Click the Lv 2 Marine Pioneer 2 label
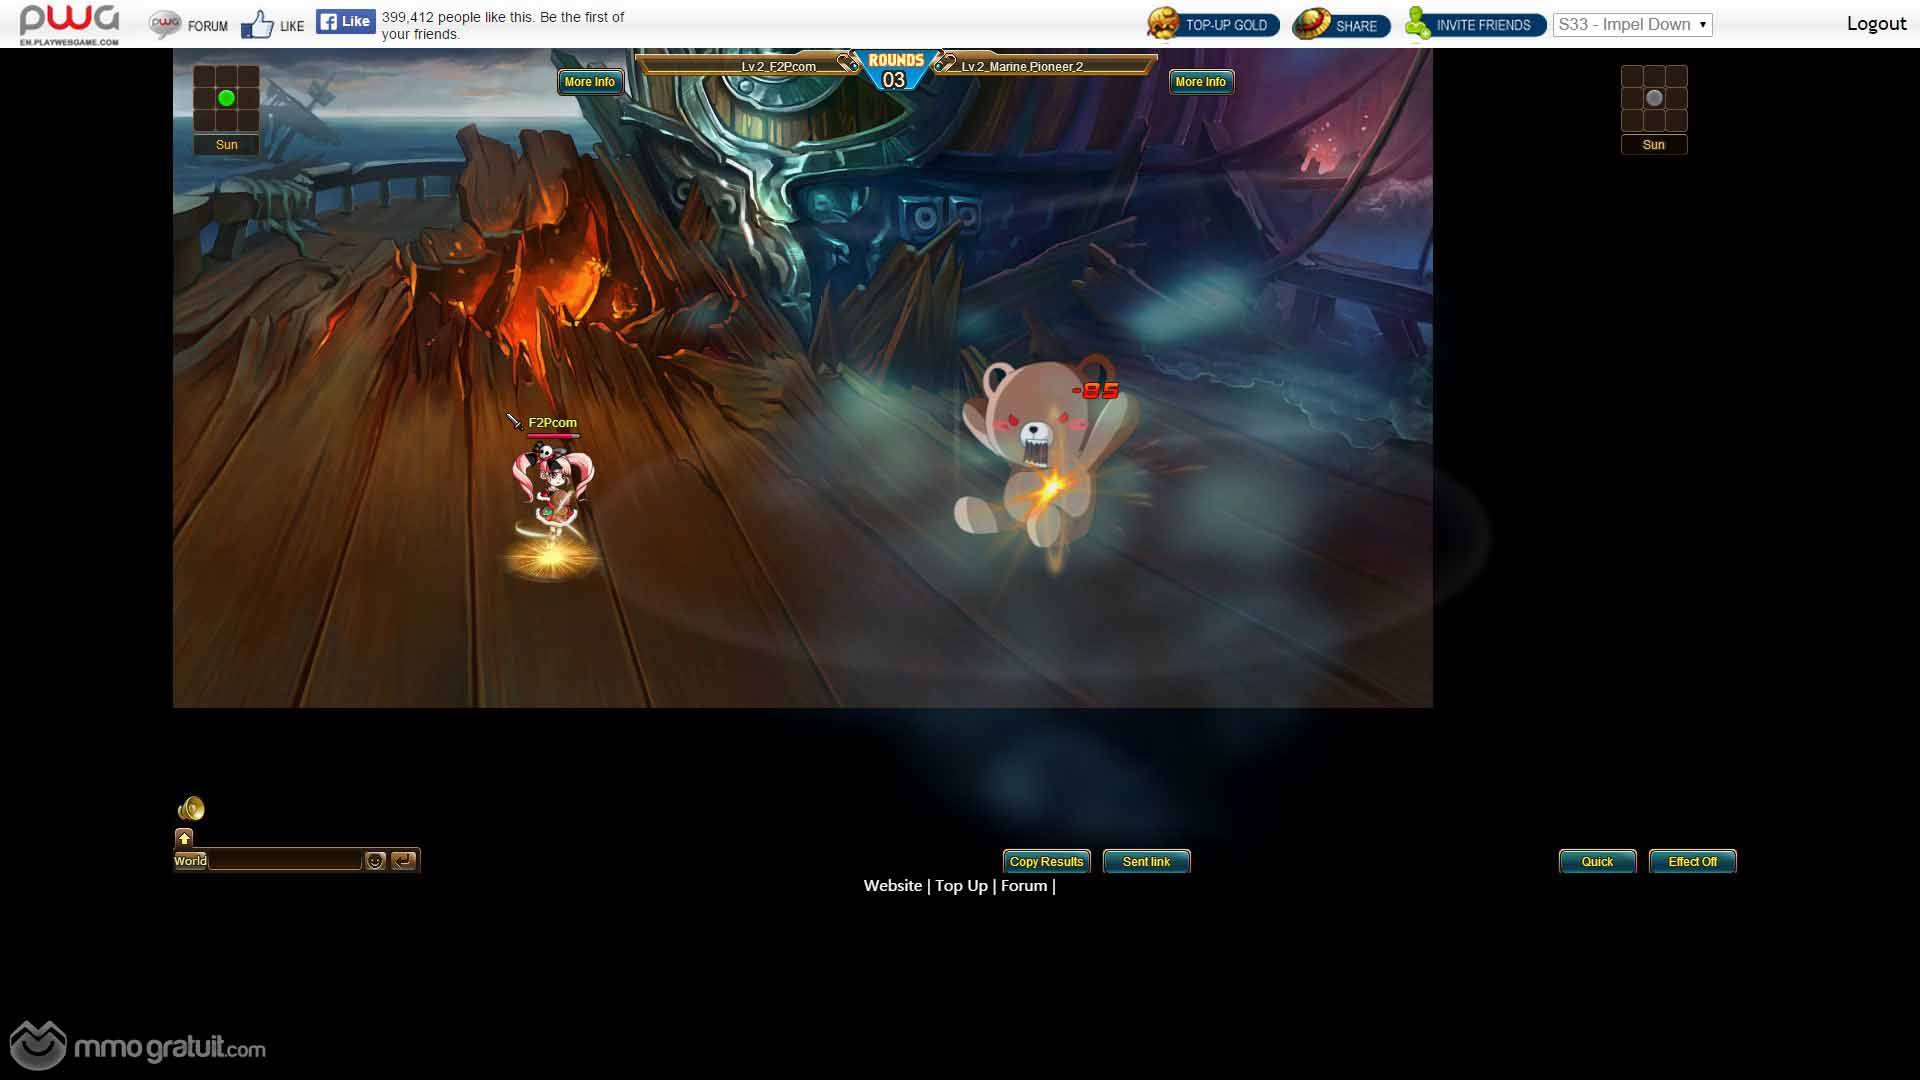This screenshot has height=1080, width=1920. [x=1022, y=67]
